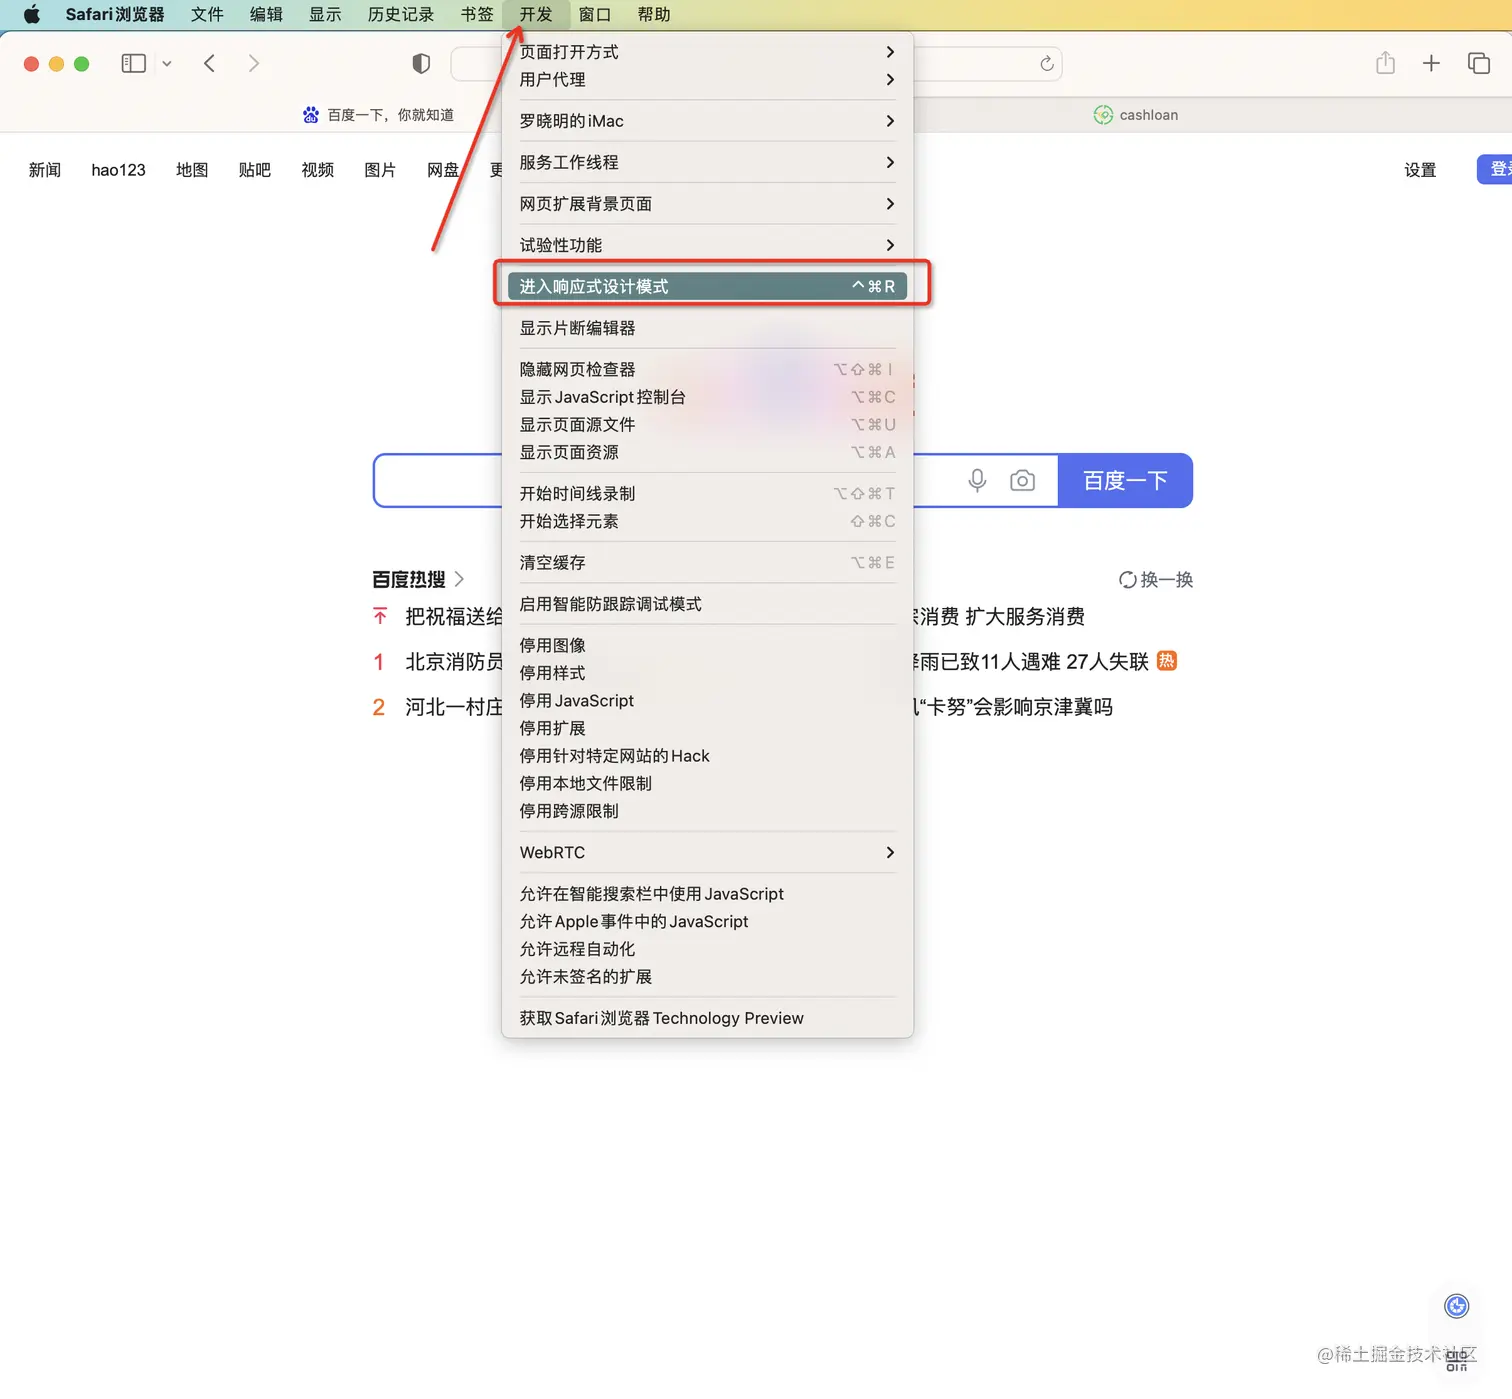Open the 编辑 menu

(266, 14)
